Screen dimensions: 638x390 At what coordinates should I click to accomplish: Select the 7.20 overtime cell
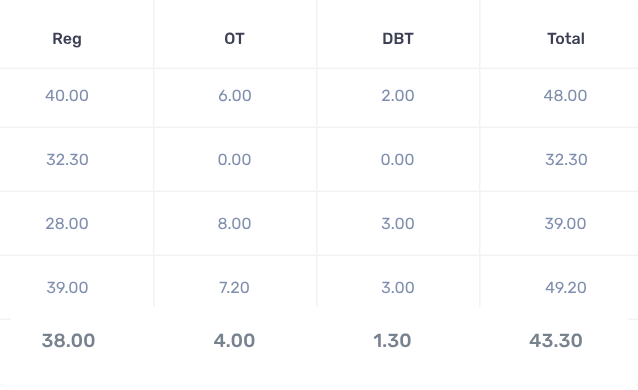234,287
